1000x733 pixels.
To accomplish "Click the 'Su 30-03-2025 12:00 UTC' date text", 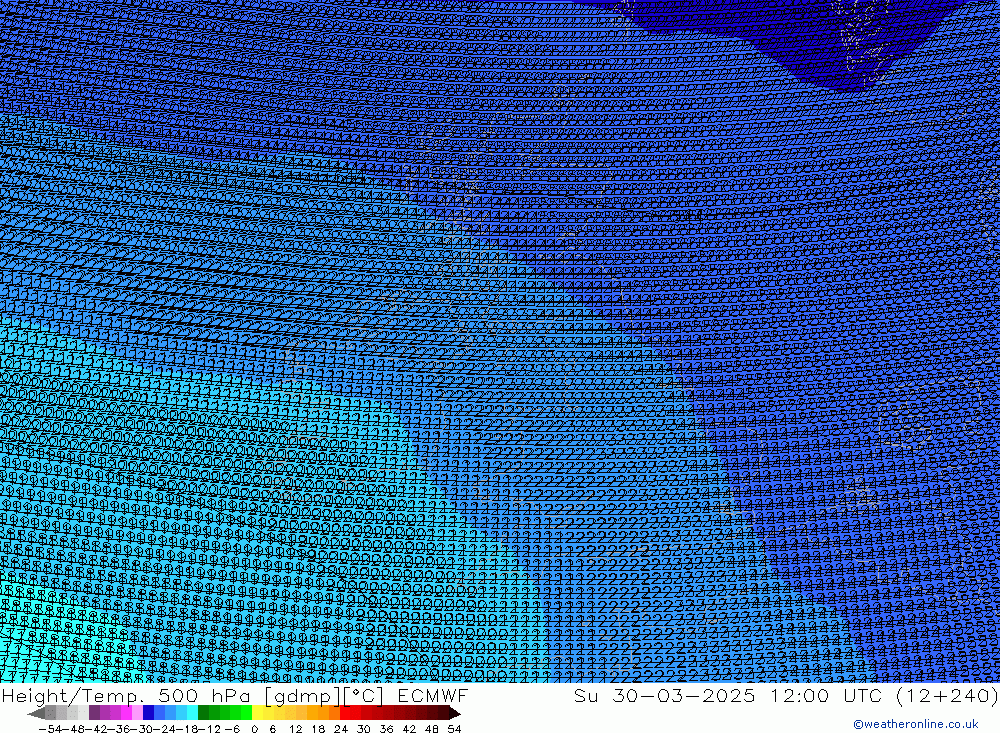I will click(728, 695).
